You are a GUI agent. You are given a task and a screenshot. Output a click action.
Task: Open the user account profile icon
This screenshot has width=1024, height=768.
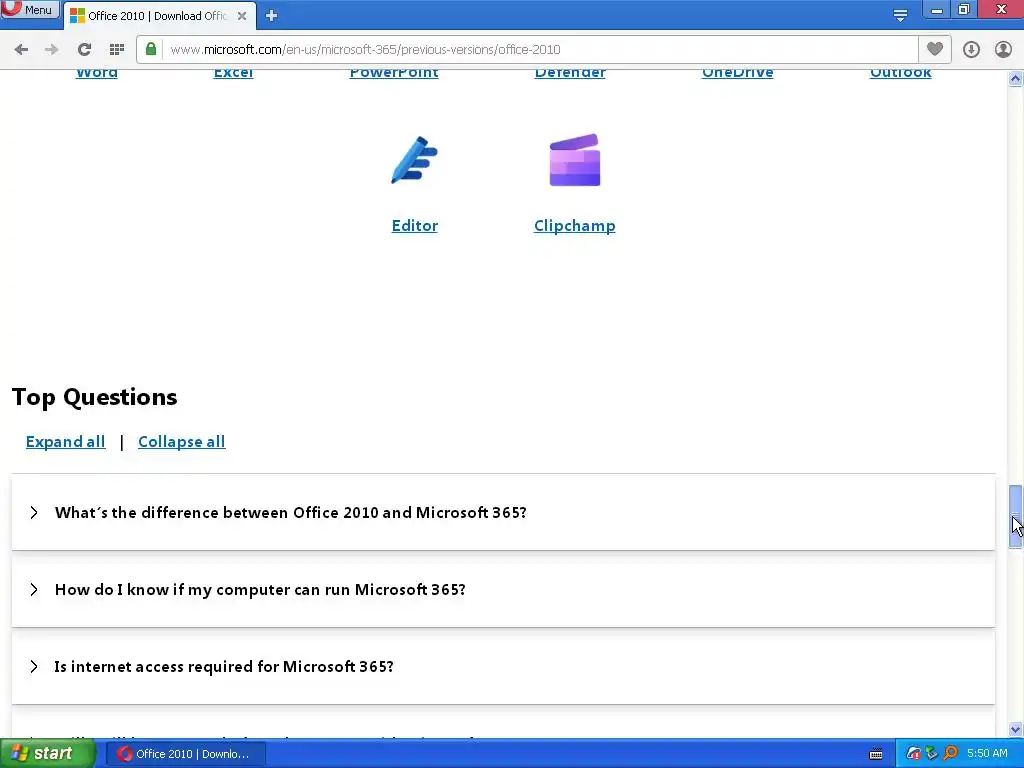click(x=1003, y=50)
